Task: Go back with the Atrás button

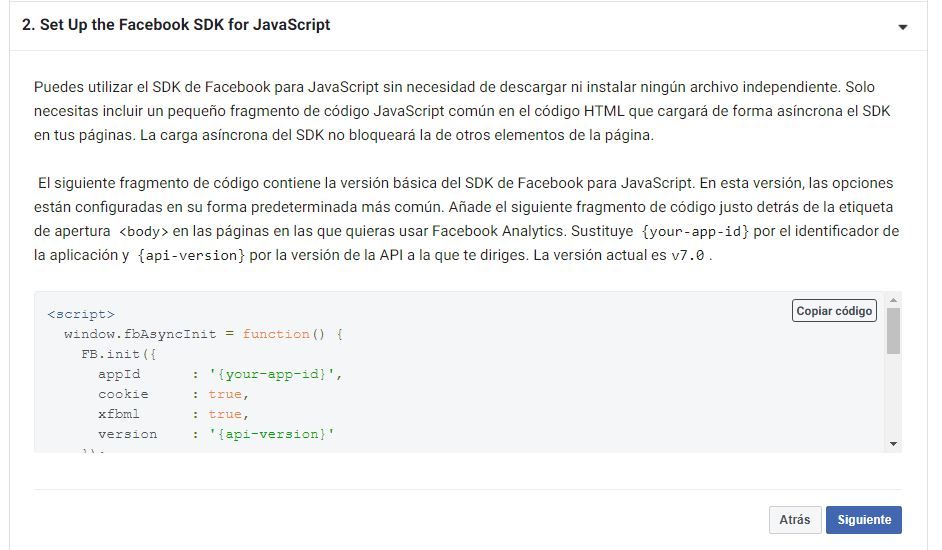Action: pos(795,520)
